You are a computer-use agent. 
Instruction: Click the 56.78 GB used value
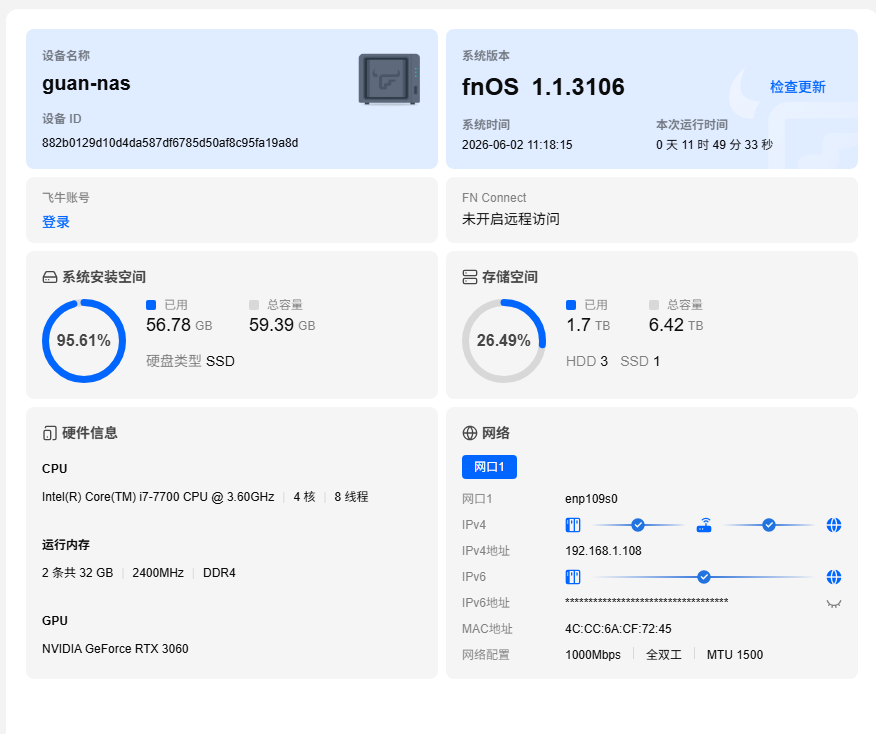tap(179, 325)
